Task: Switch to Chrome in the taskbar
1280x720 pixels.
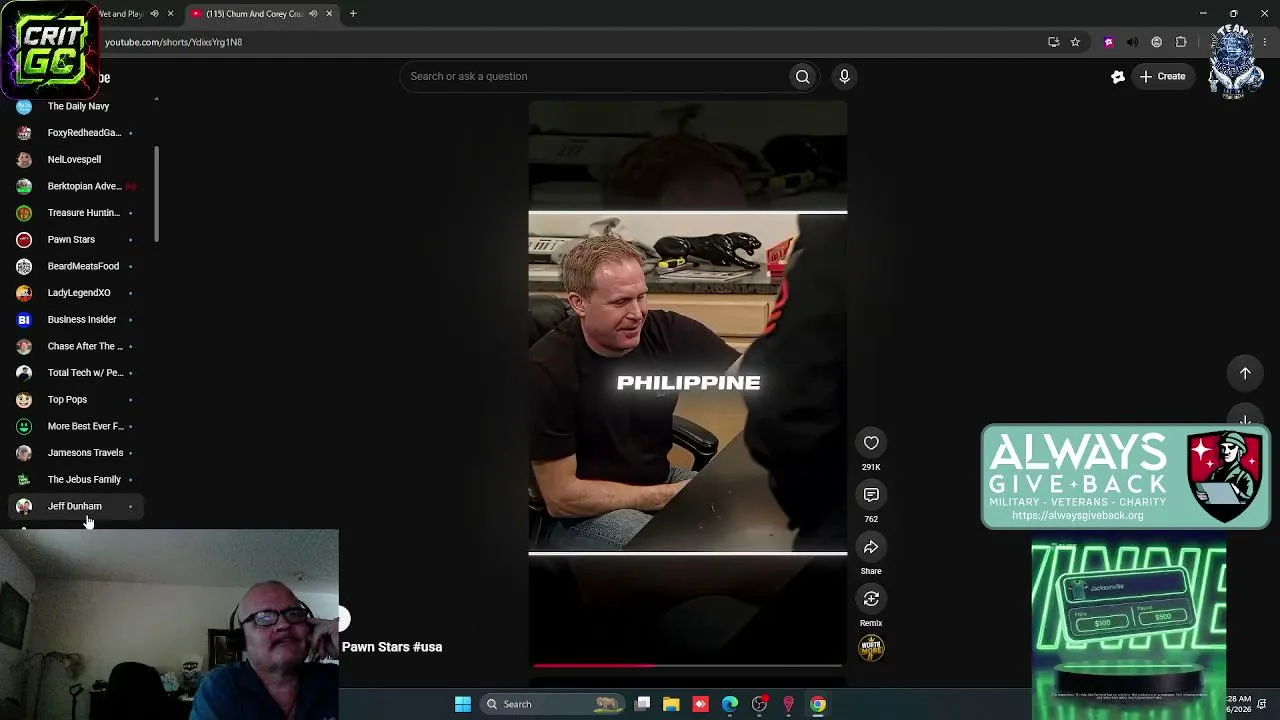Action: [818, 704]
